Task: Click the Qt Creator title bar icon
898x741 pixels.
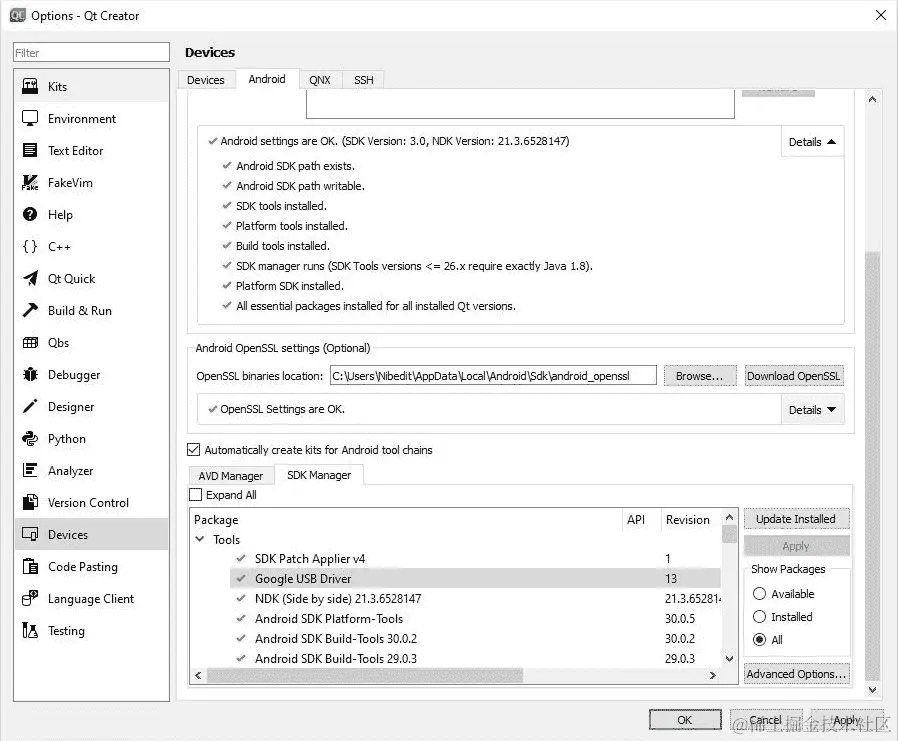Action: pyautogui.click(x=18, y=15)
